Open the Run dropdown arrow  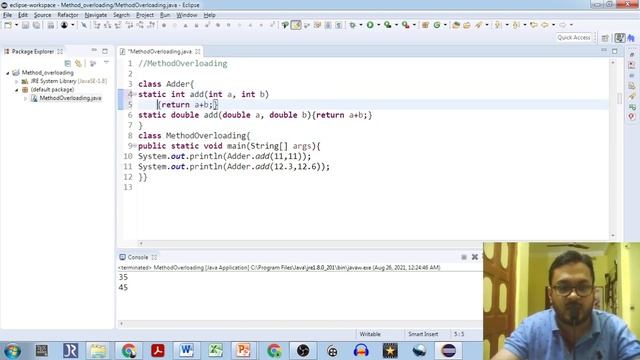click(x=378, y=25)
